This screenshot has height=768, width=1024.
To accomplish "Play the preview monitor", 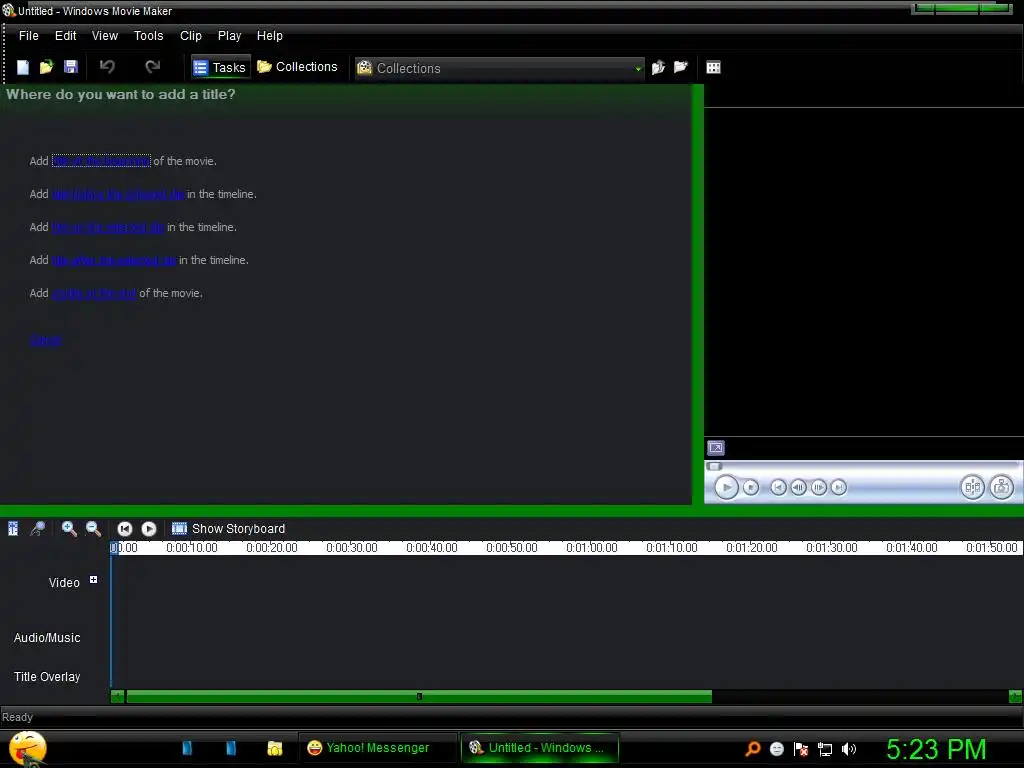I will tap(726, 487).
